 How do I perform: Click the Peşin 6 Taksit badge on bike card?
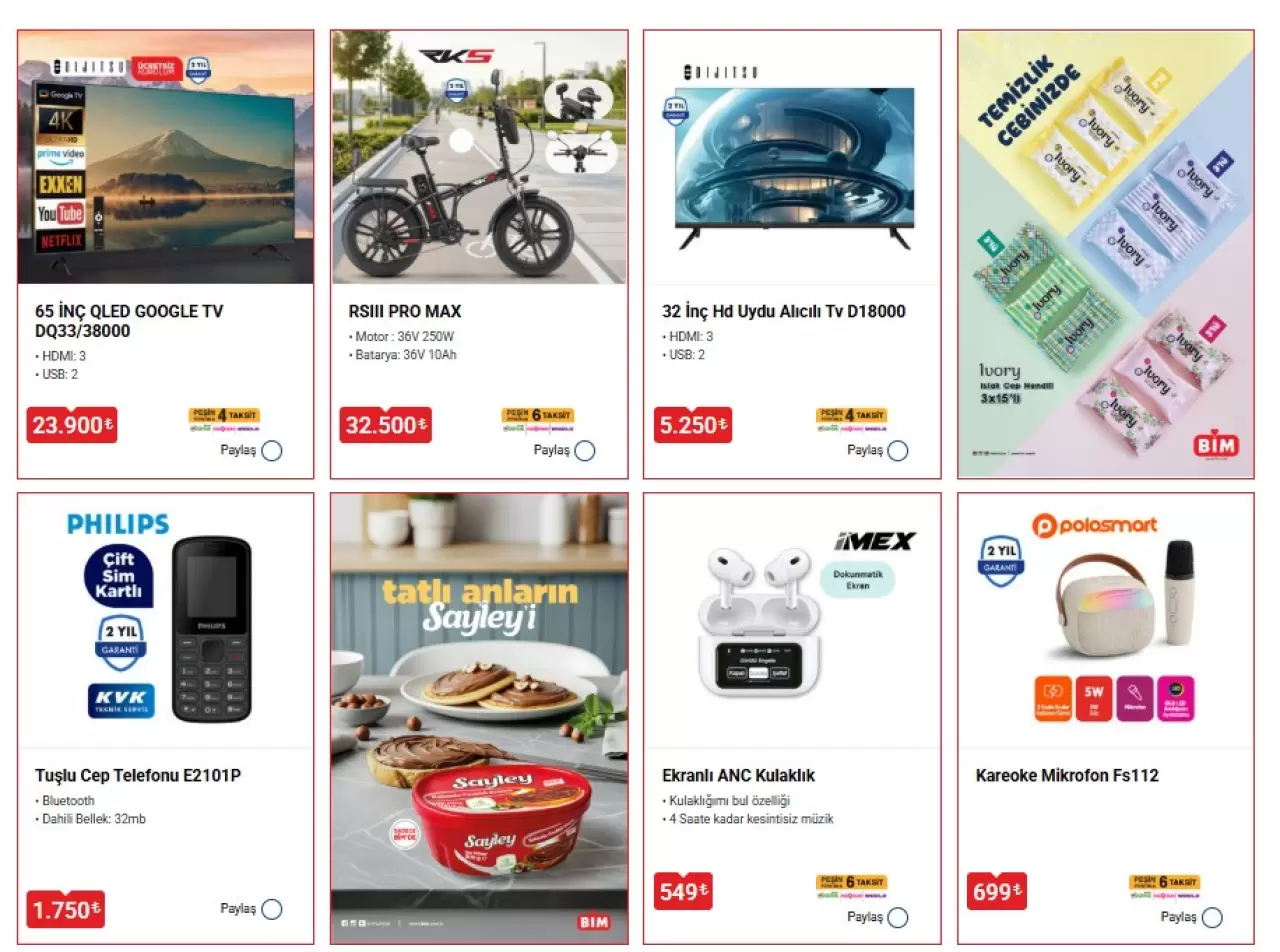pos(538,420)
